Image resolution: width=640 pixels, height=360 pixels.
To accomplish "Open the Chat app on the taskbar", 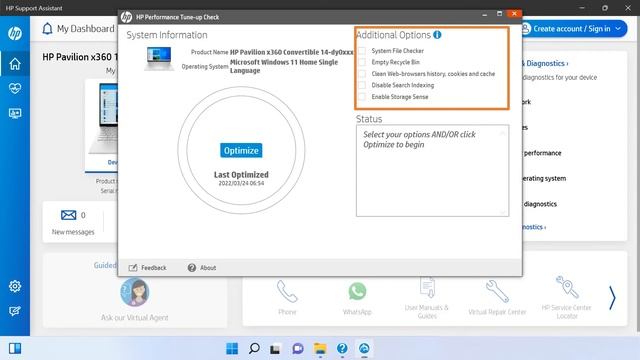I will pyautogui.click(x=298, y=349).
